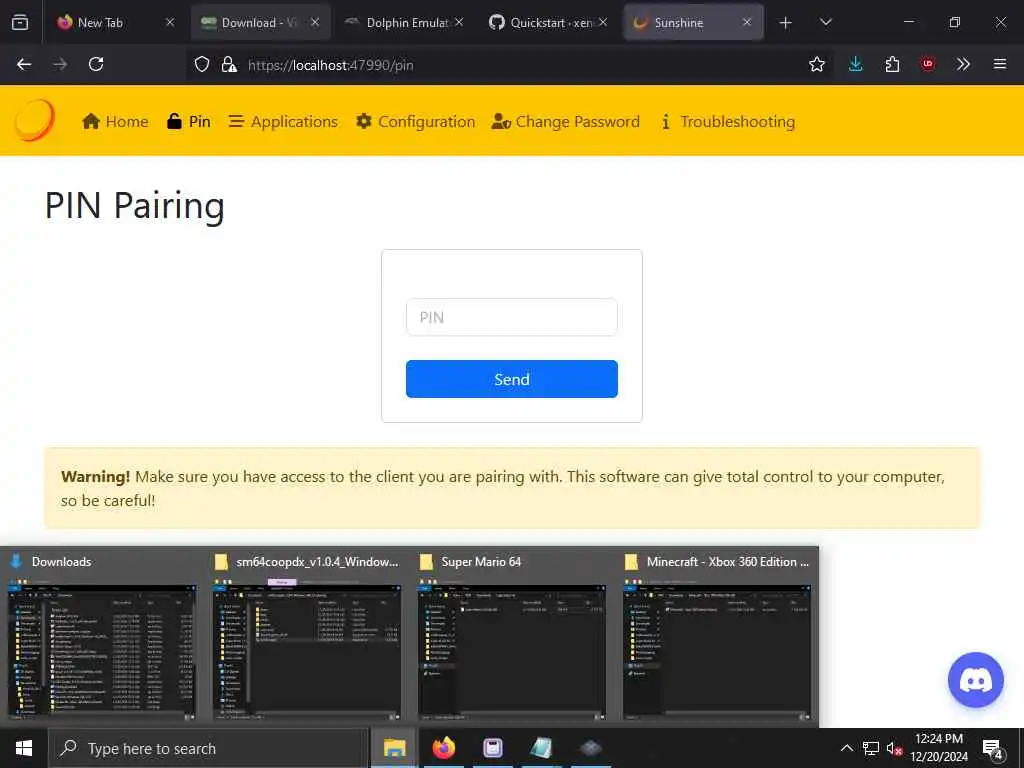
Task: Select Minecraft Xbox 360 Edition window preview
Action: [716, 635]
